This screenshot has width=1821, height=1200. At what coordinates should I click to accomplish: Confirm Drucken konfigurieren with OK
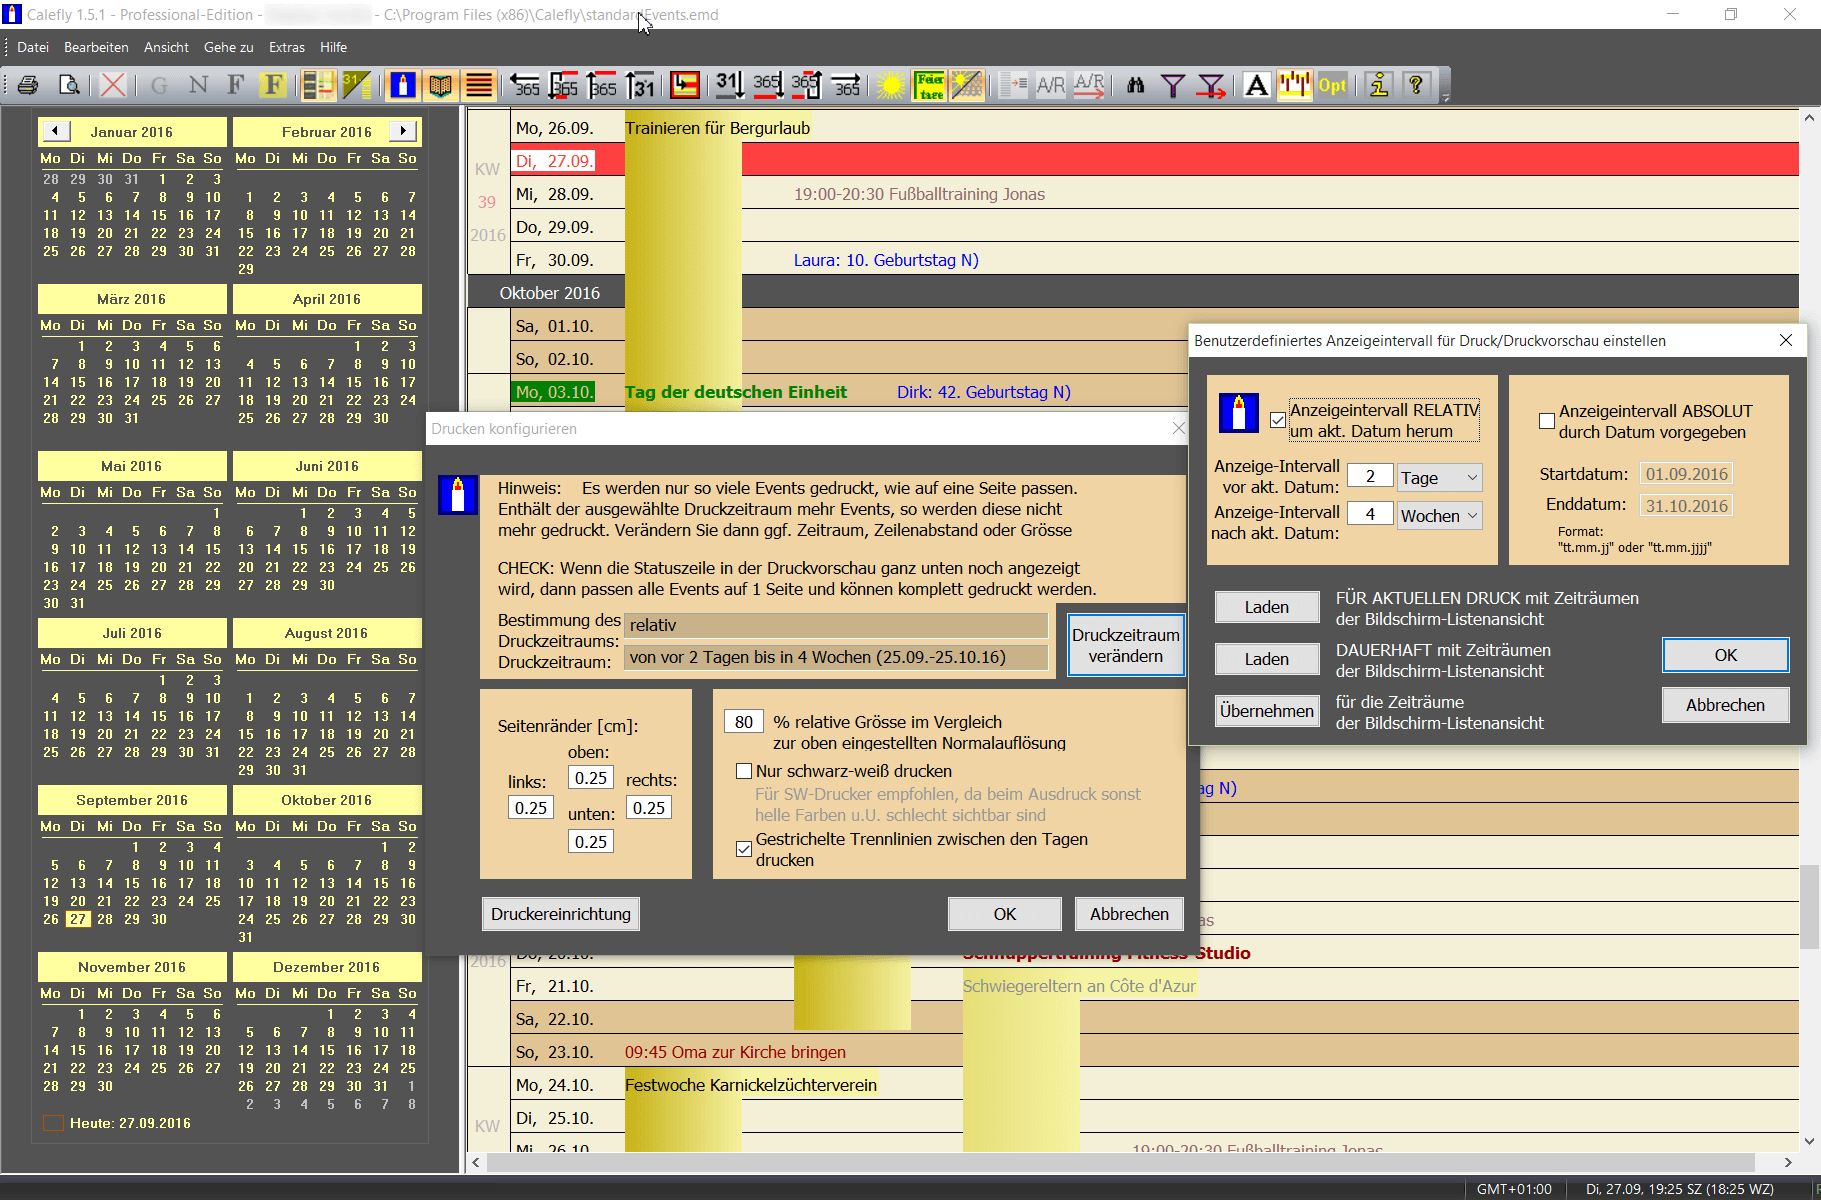coord(1005,914)
